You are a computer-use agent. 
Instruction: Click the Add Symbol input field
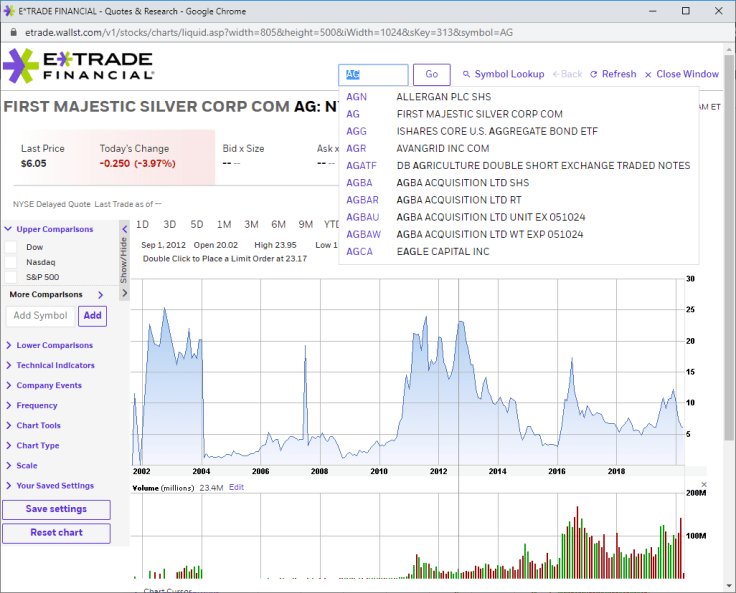tap(41, 316)
